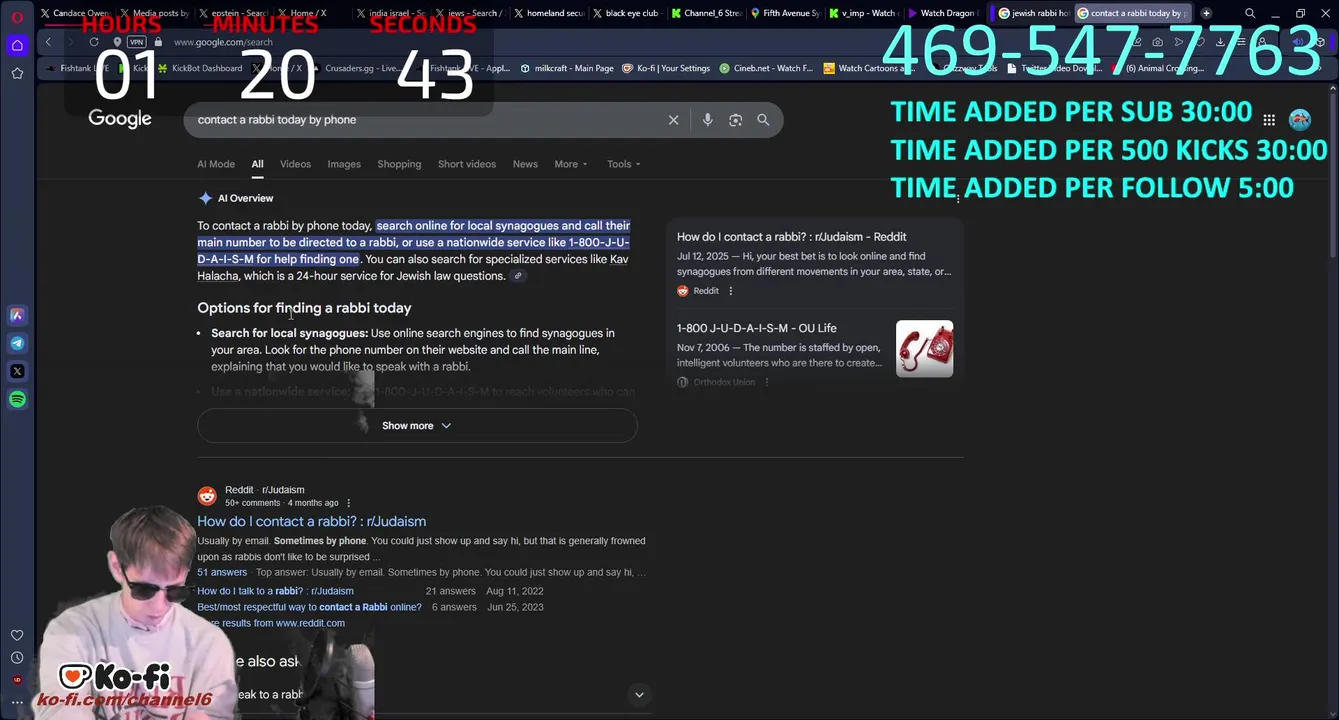Select the Images search tab
Screen dimensions: 1339x720
[344, 164]
